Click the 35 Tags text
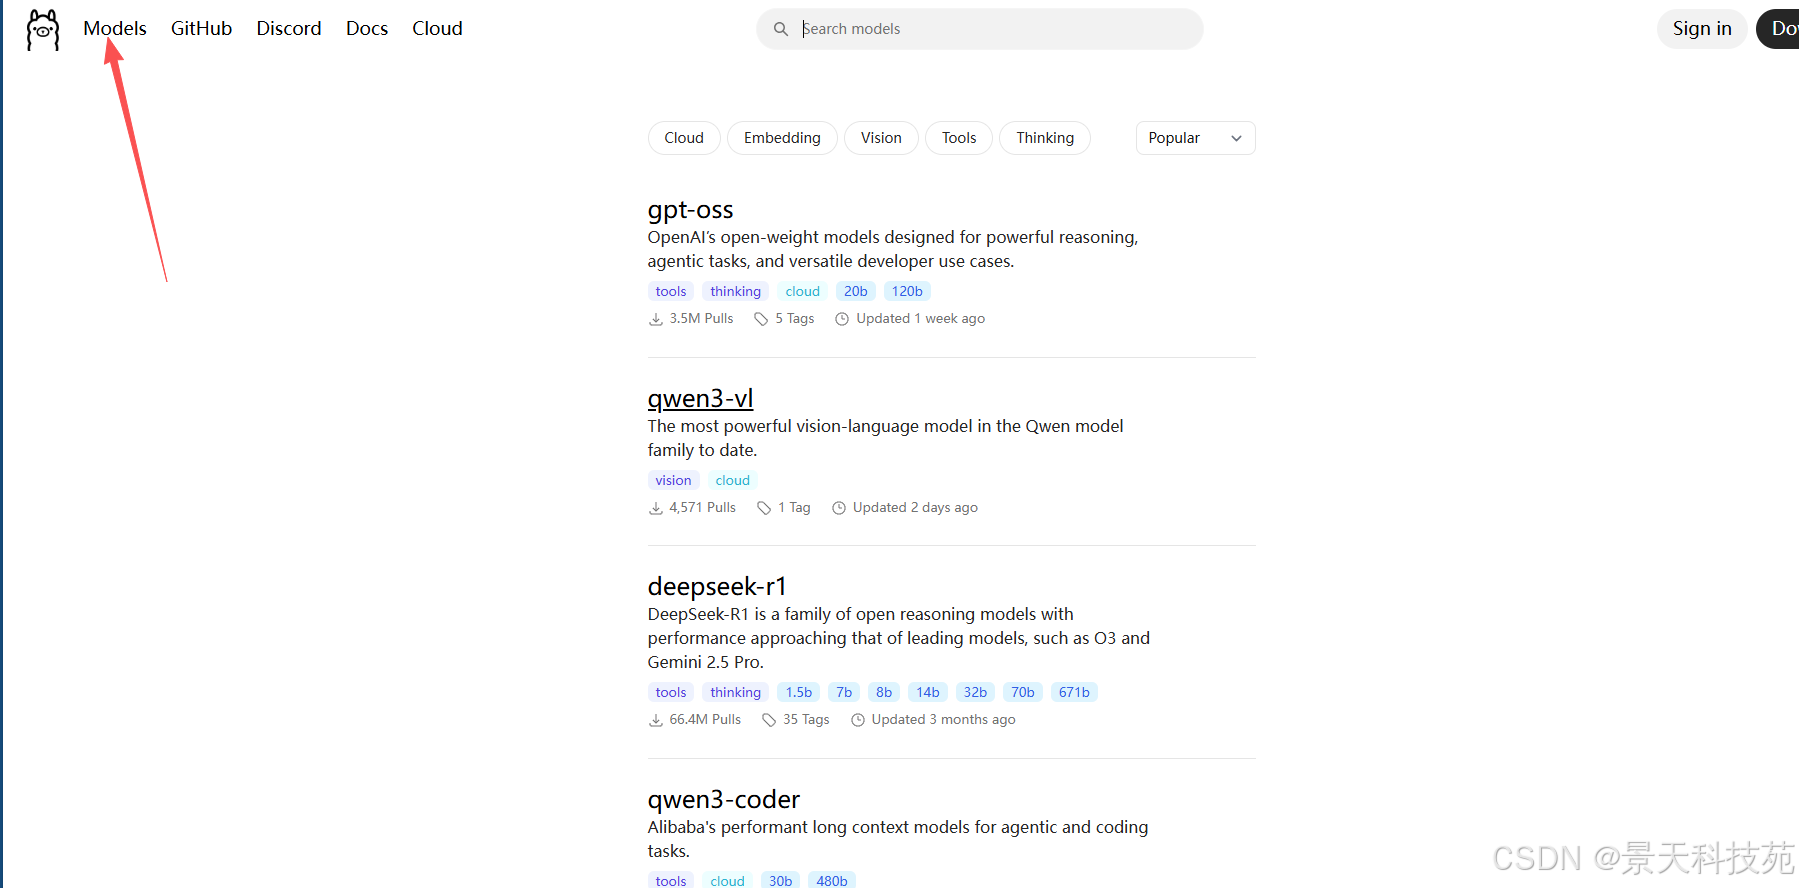Image resolution: width=1799 pixels, height=888 pixels. (x=806, y=720)
